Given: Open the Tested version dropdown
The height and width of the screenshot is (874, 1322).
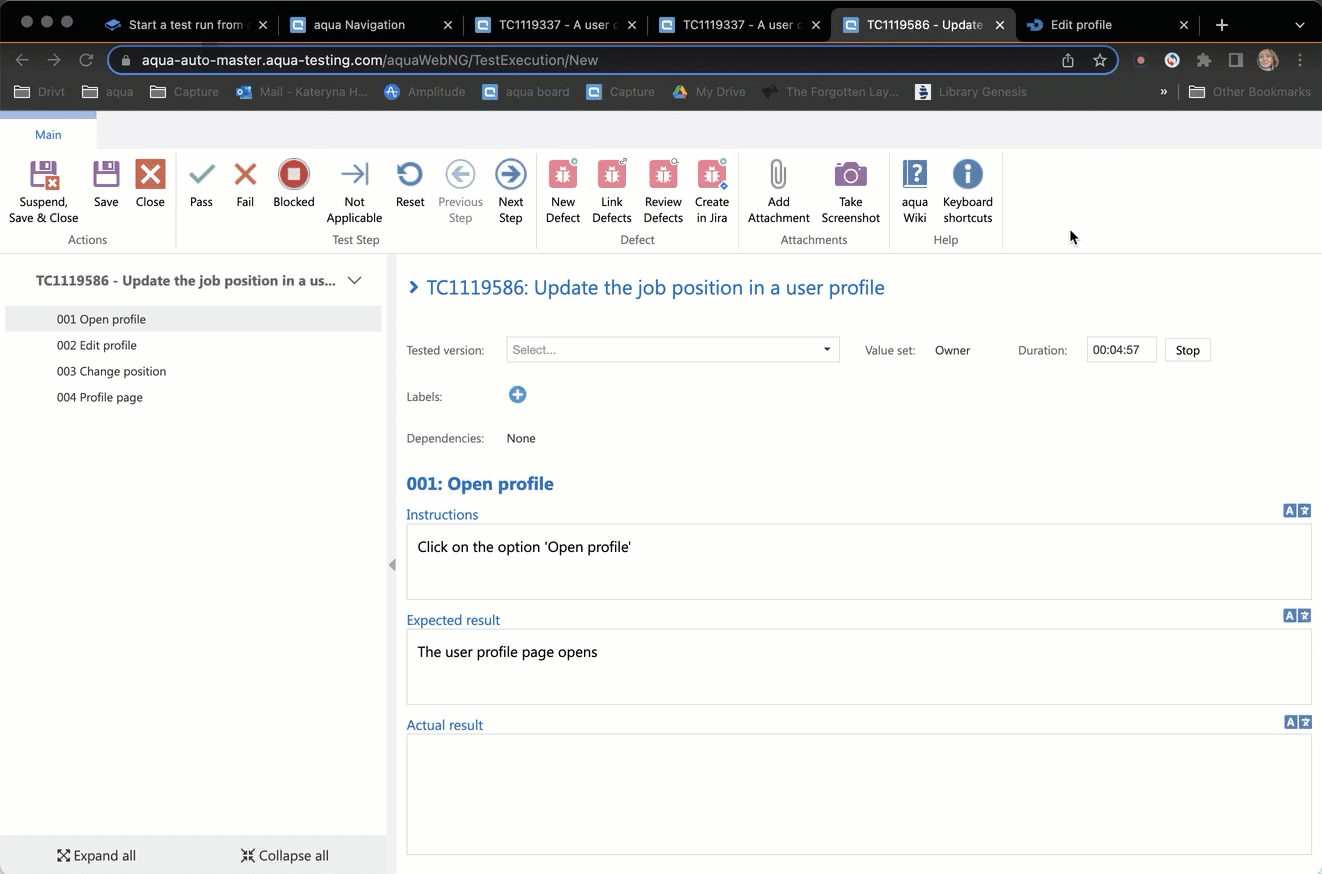Looking at the screenshot, I should coord(672,350).
